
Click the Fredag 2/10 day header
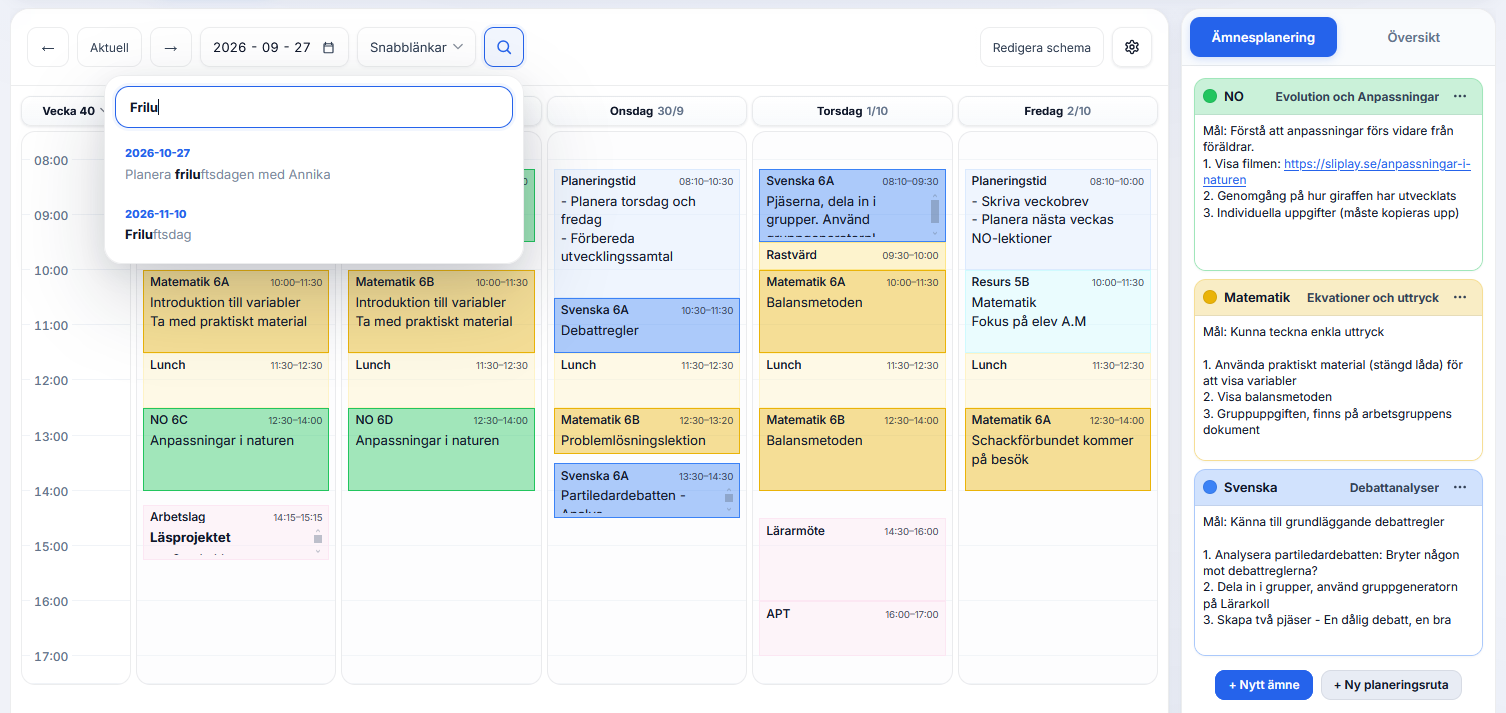click(x=1058, y=111)
